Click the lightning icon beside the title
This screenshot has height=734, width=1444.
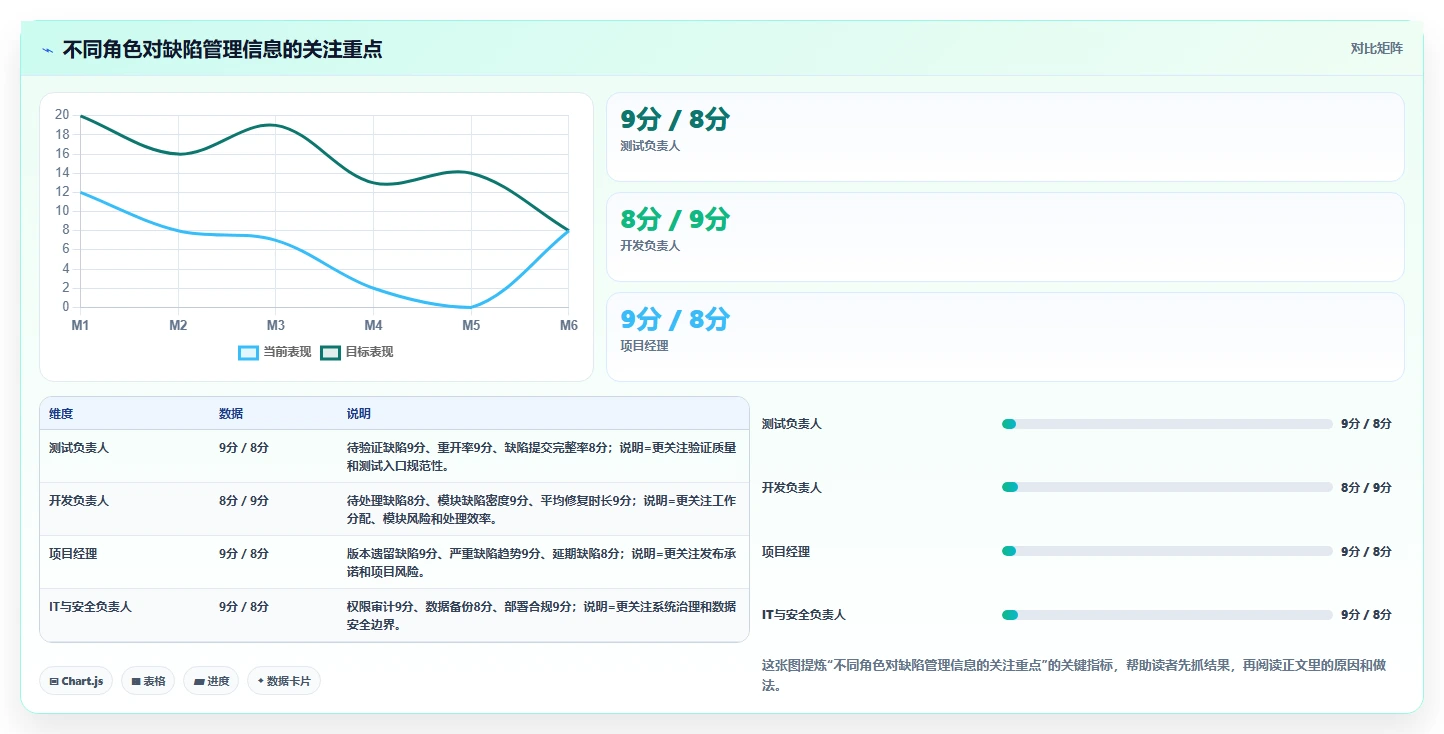pos(48,50)
